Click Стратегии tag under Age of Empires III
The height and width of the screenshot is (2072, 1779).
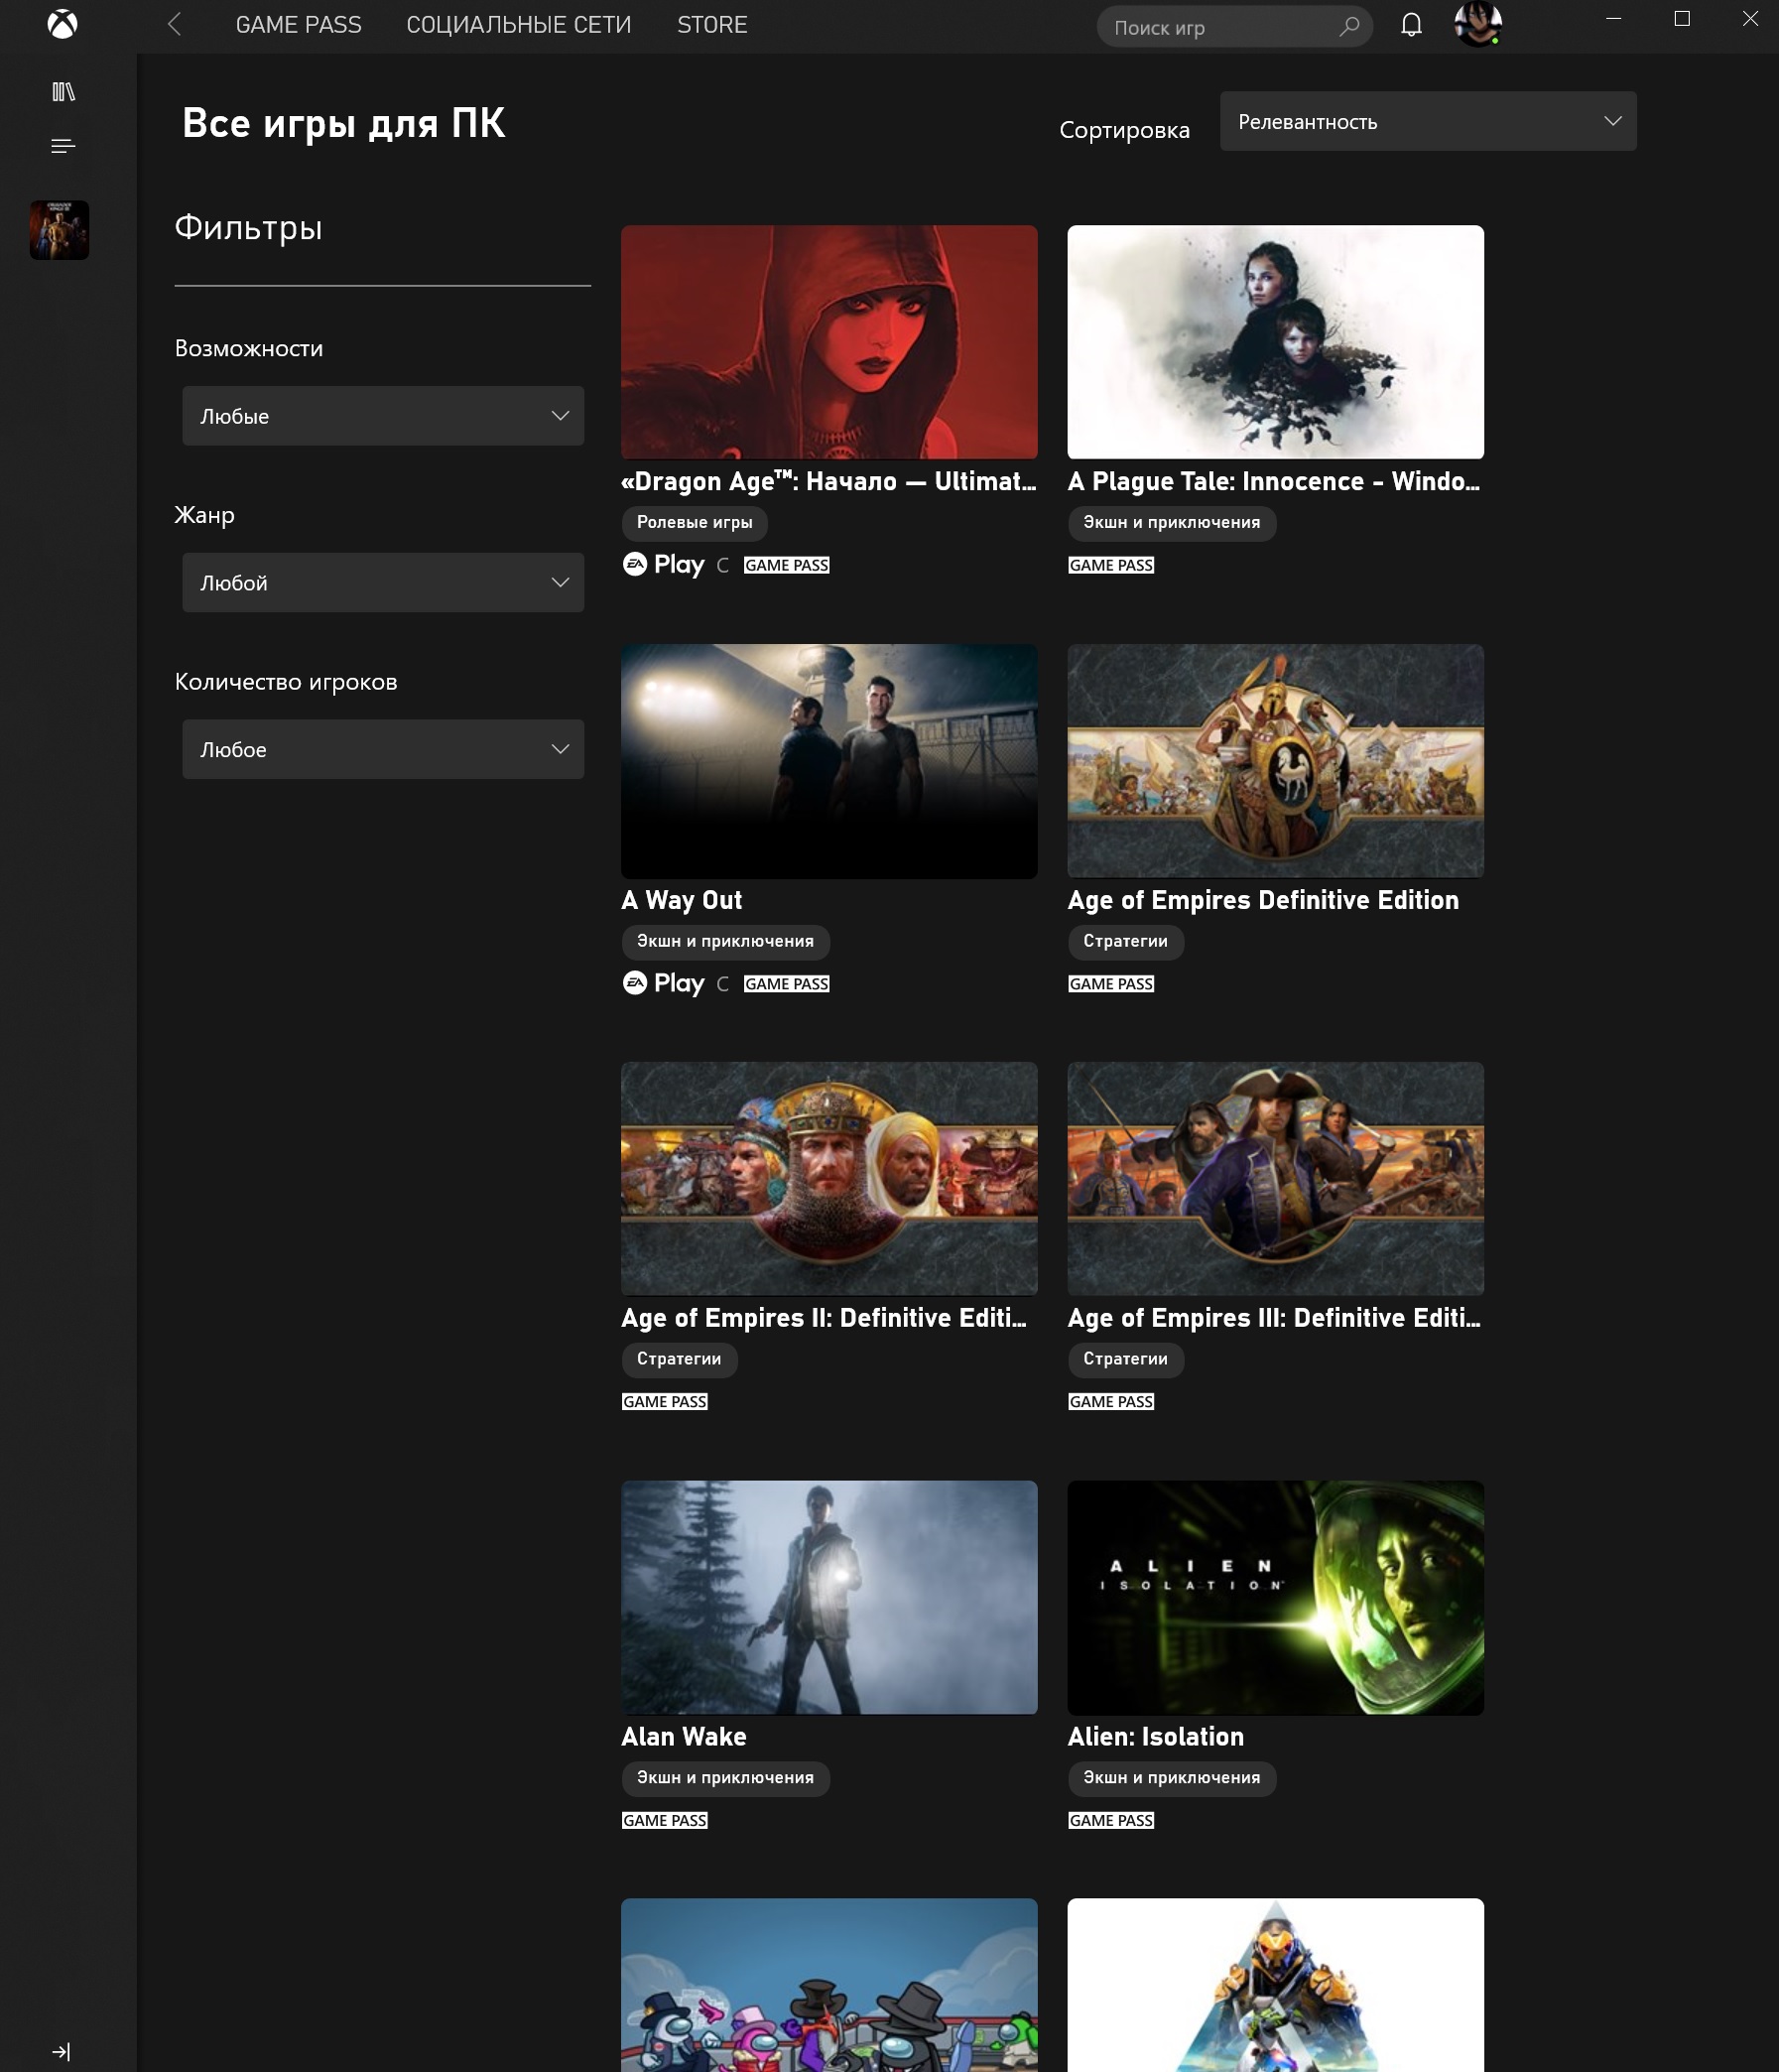(1126, 1360)
